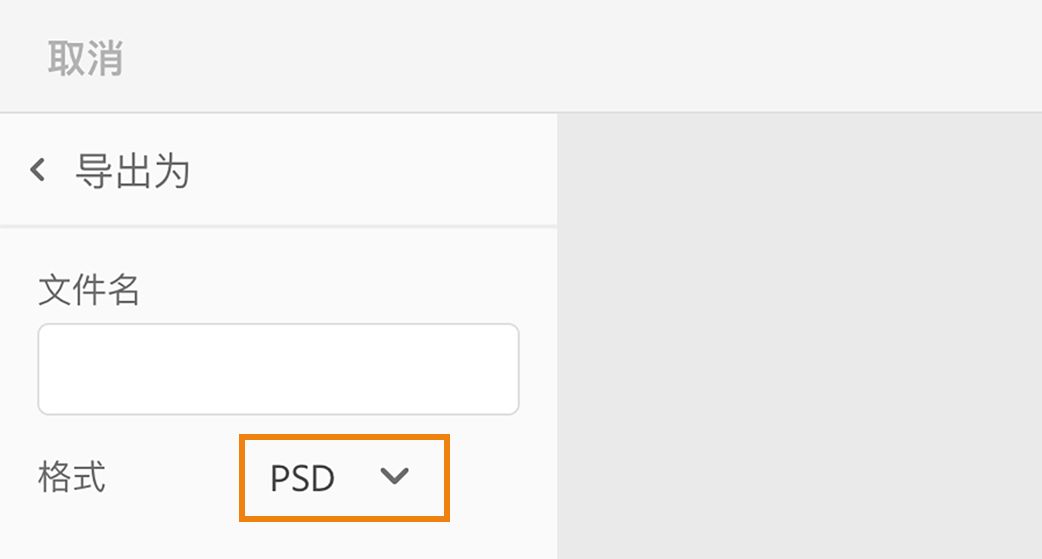Screen dimensions: 1042x559
Task: Click the orange-highlighted format selector
Action: [344, 478]
